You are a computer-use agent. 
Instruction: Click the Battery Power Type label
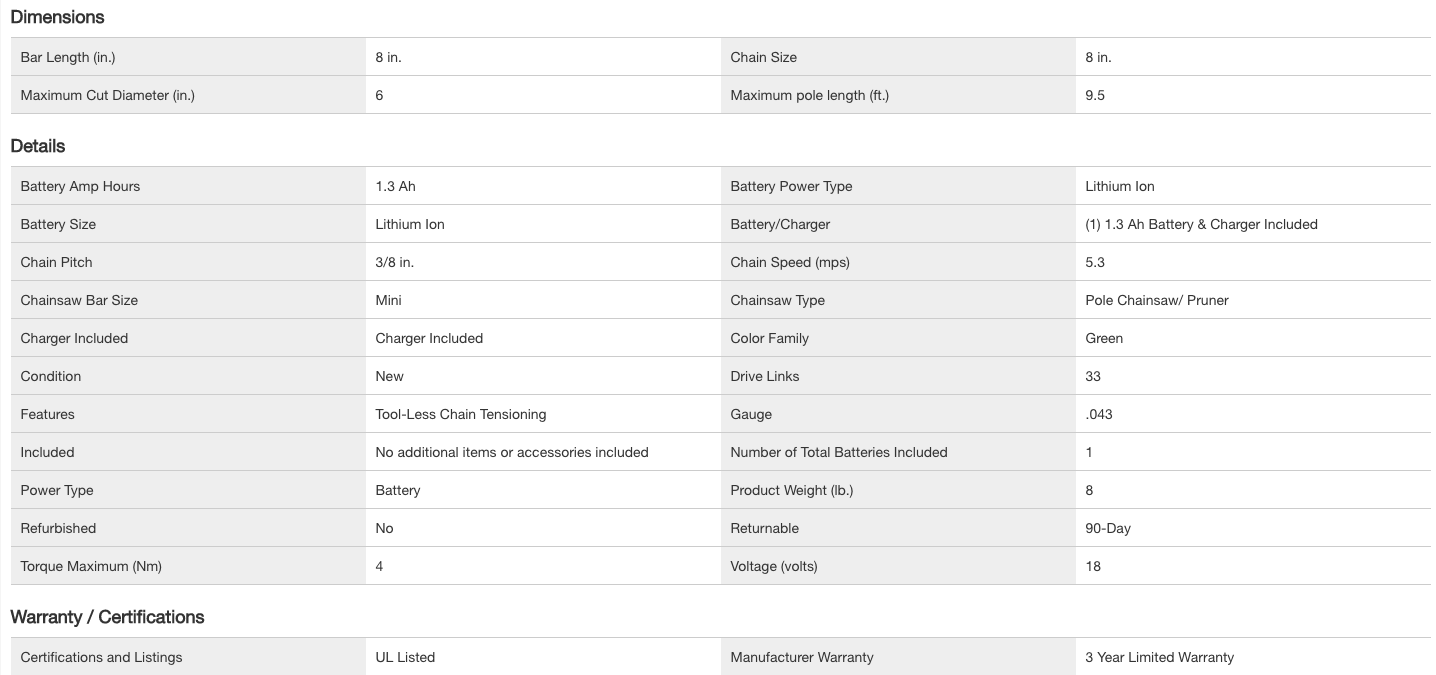click(x=791, y=186)
